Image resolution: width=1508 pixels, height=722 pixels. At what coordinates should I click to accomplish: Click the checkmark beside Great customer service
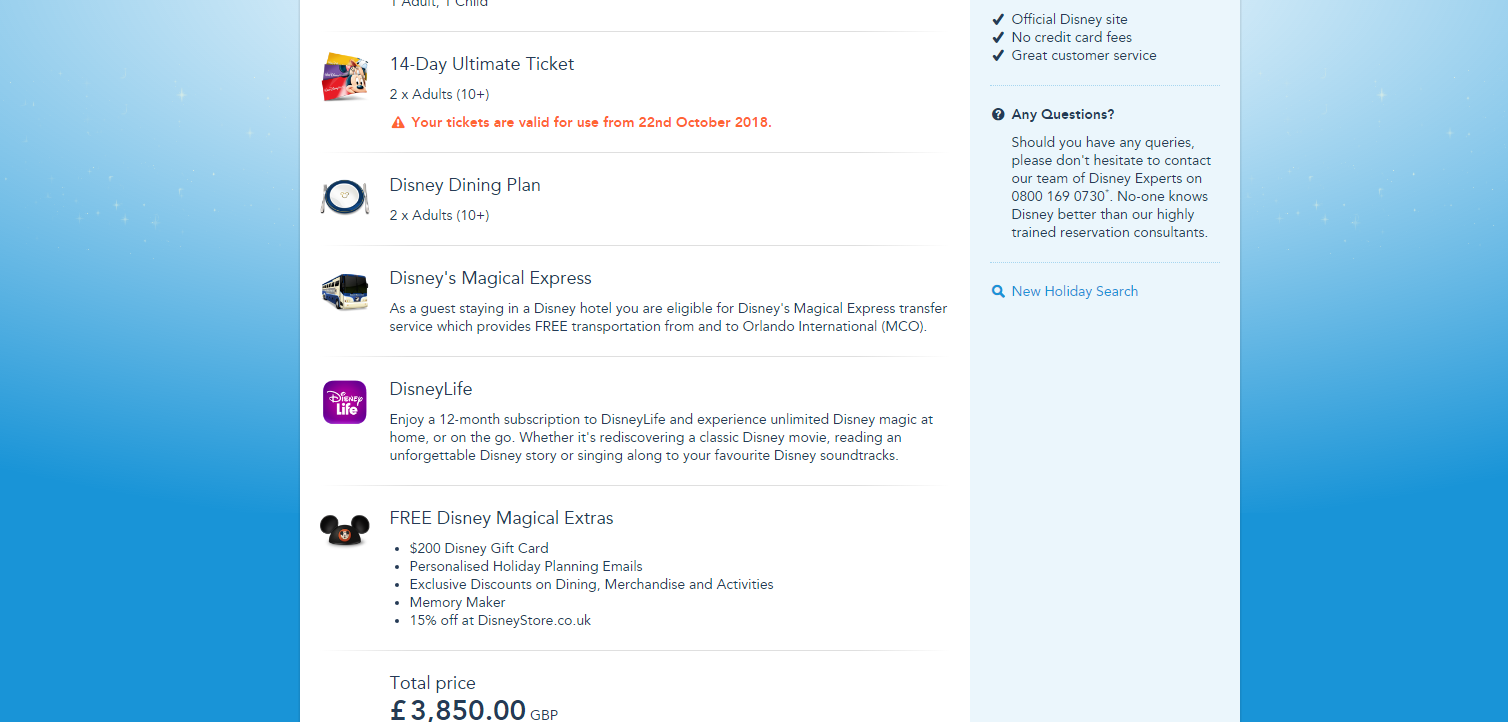pyautogui.click(x=998, y=56)
